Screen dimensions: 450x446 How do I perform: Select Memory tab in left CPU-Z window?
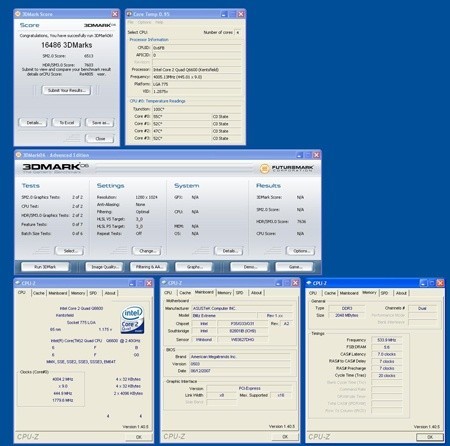[x=78, y=293]
